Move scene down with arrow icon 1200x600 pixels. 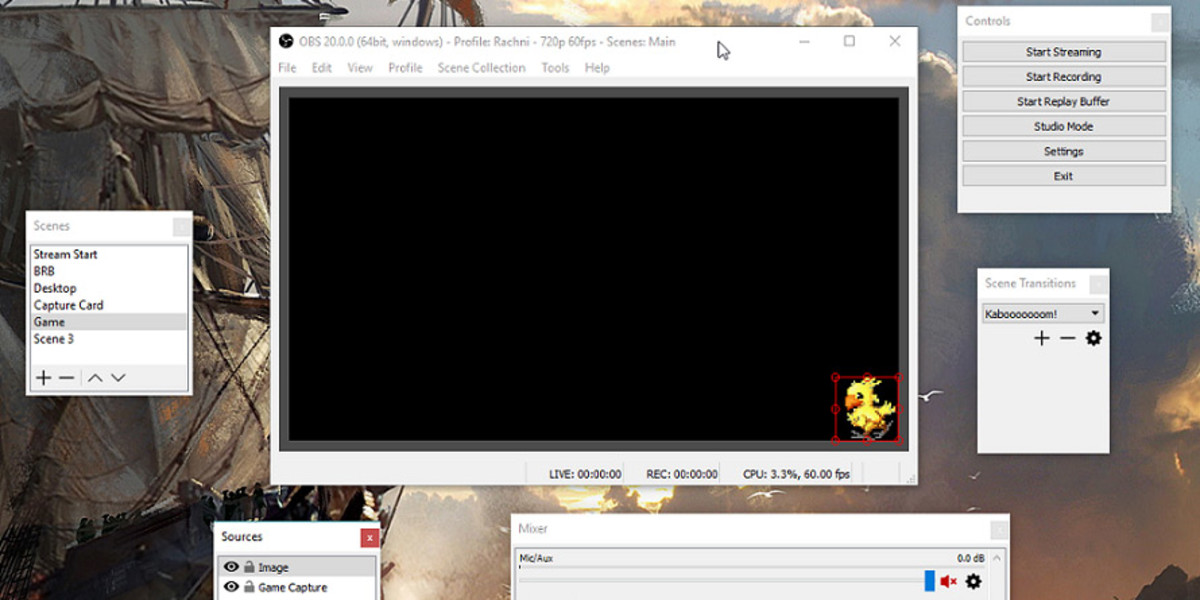pos(118,378)
